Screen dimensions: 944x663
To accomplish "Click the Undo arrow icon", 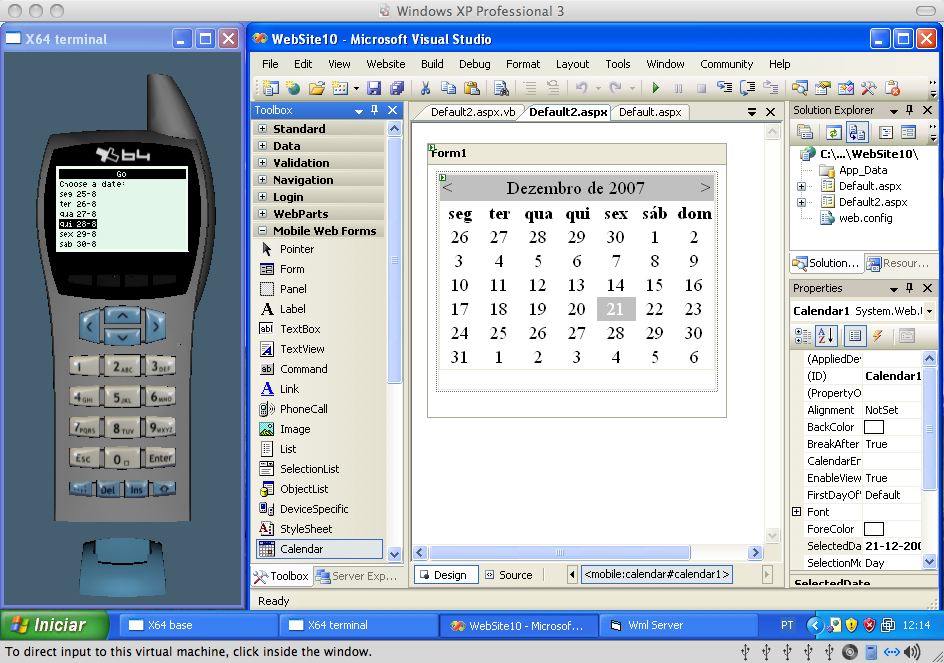I will 581,89.
